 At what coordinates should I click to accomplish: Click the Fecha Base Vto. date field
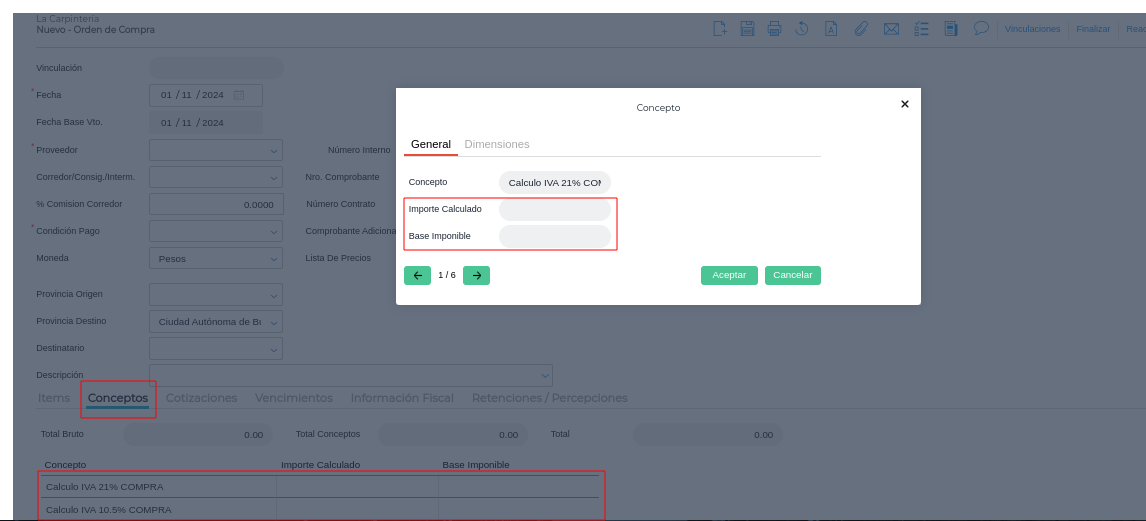(206, 123)
